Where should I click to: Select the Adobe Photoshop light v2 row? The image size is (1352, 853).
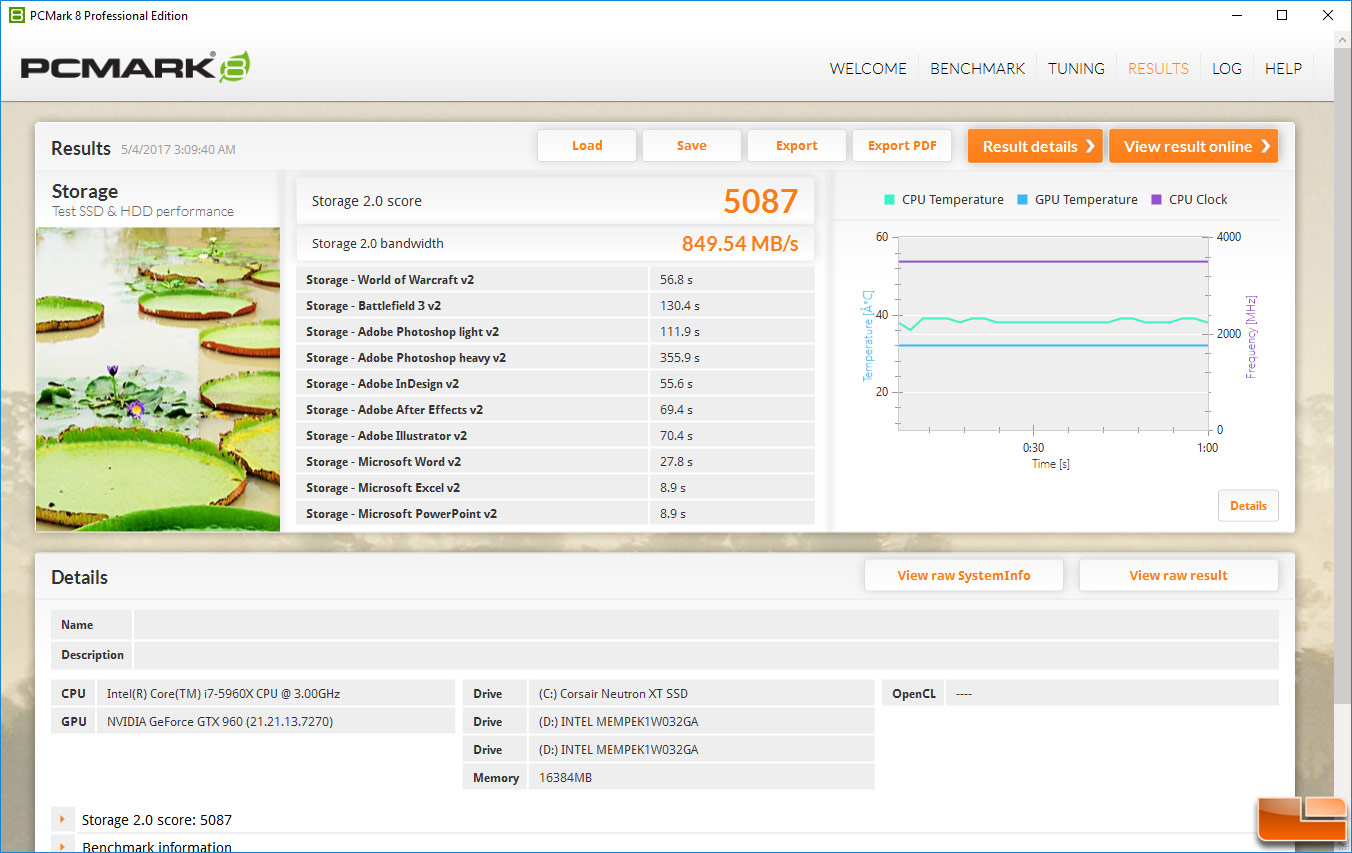pyautogui.click(x=555, y=332)
